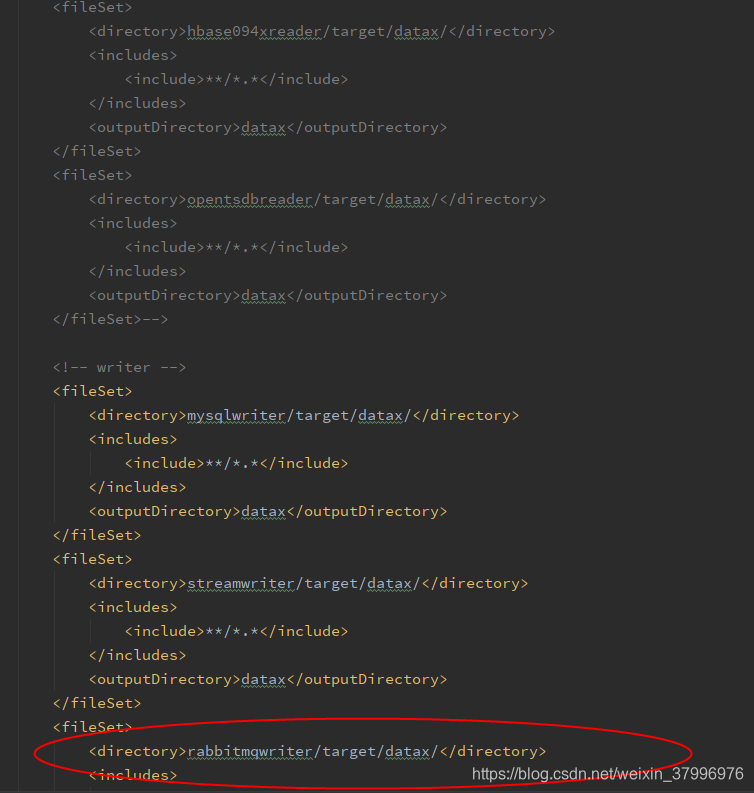Click the <fileSet> tag opening the rabbitmqwriter block
Viewport: 754px width, 793px height.
(93, 727)
